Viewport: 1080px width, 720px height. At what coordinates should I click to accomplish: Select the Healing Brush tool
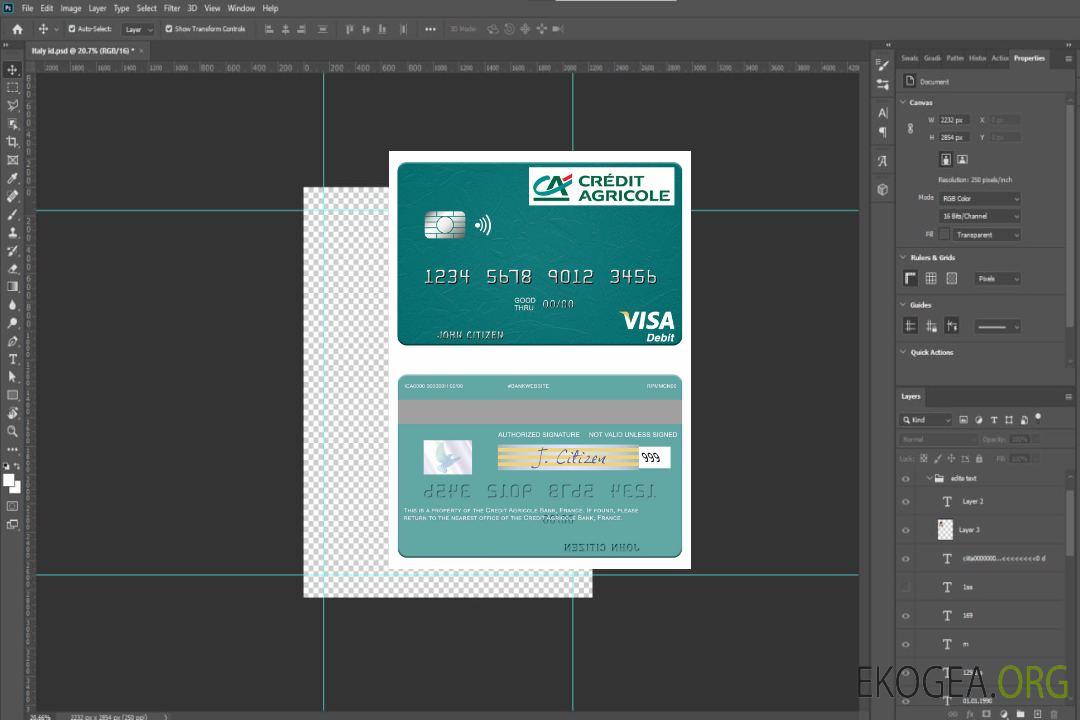pos(12,196)
